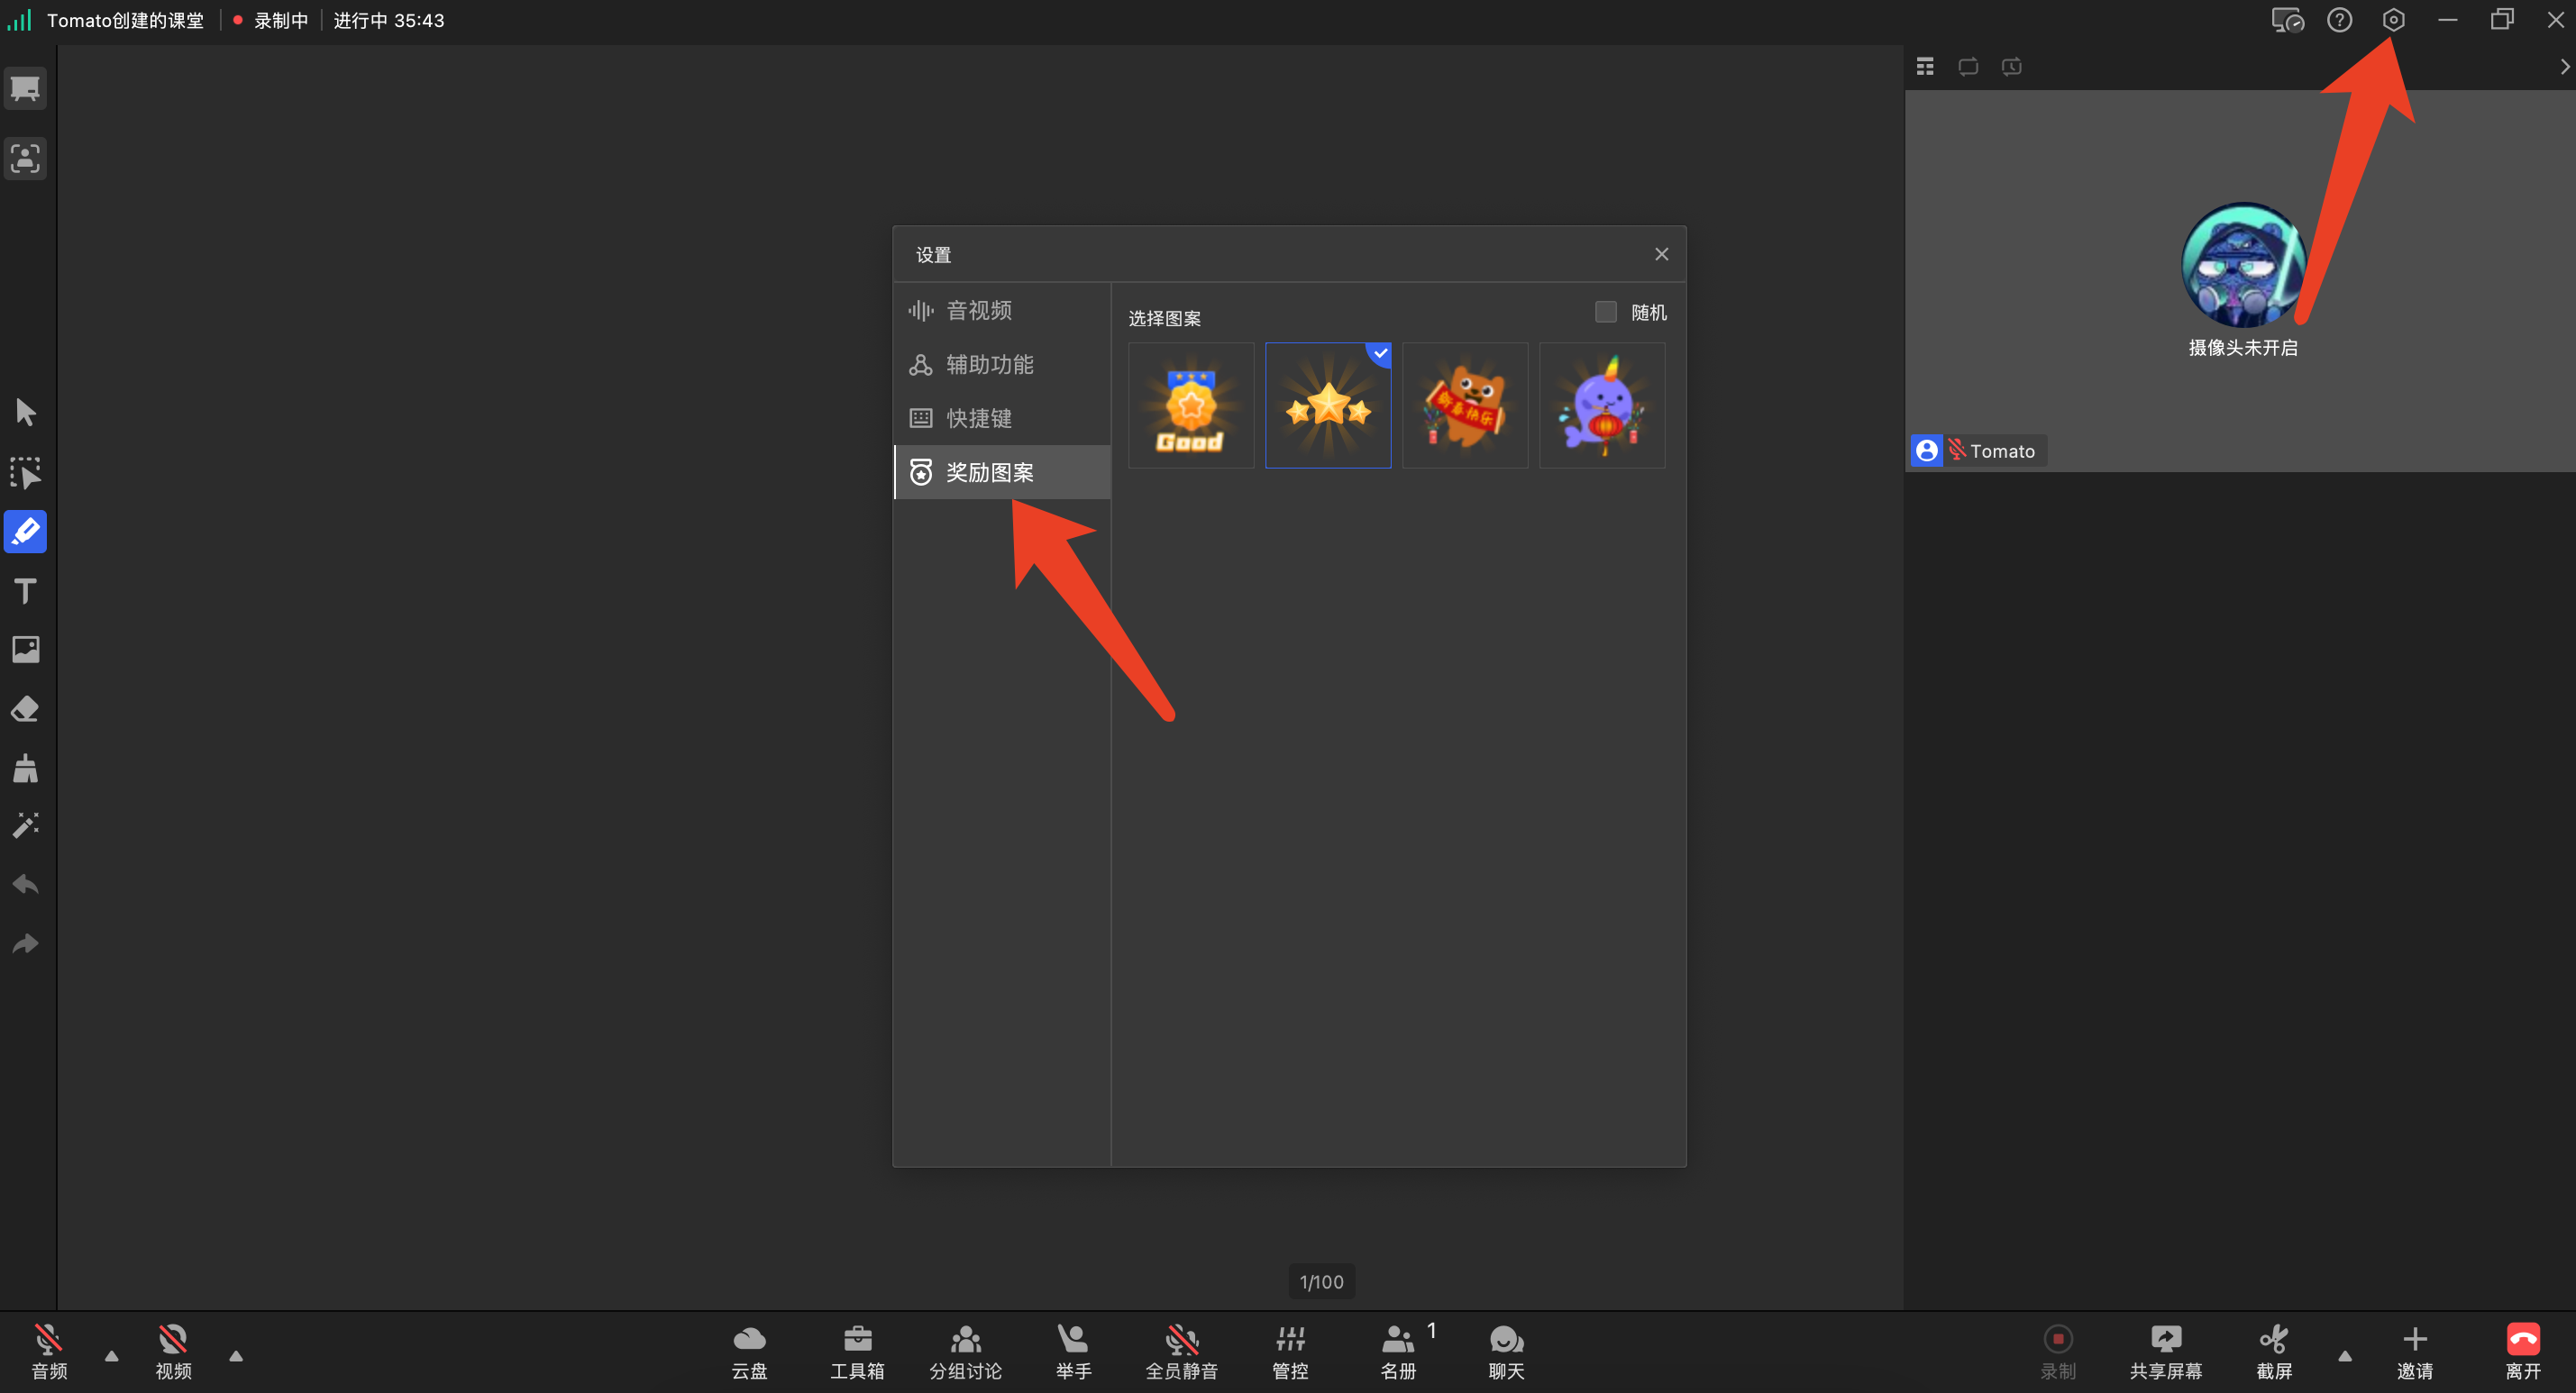Screen dimensions: 2576x1393
Task: Unmute the 音频 microphone
Action: click(x=49, y=1351)
